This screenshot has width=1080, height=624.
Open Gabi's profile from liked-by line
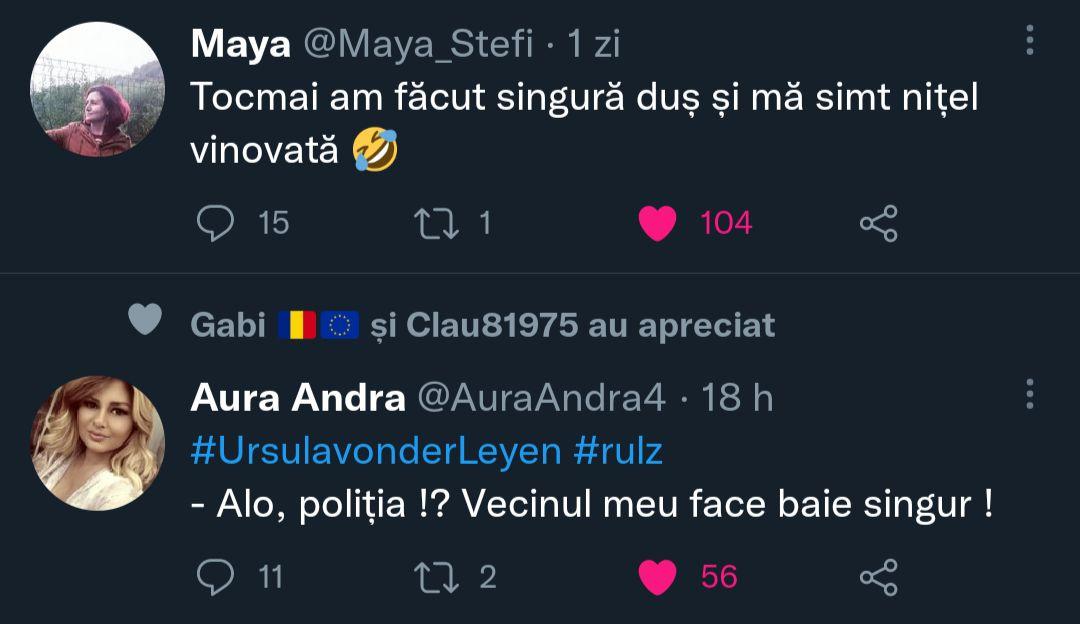click(227, 324)
